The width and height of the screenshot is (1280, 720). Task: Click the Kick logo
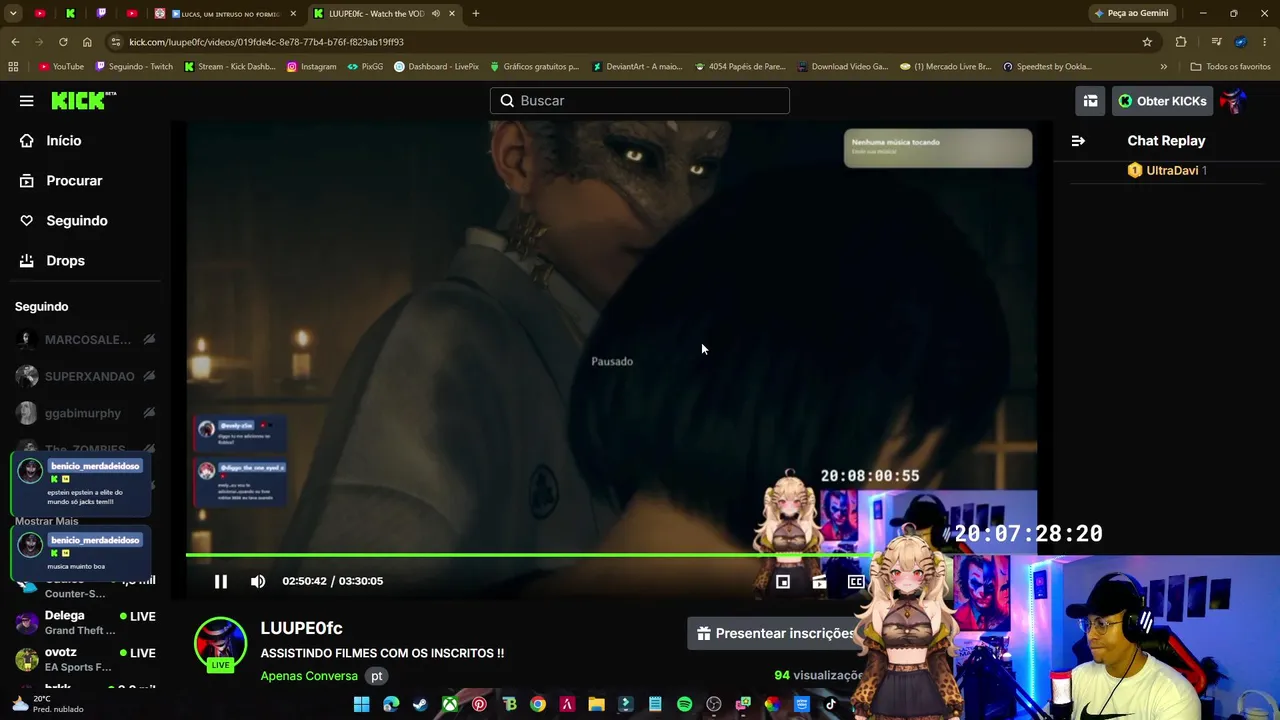click(83, 101)
